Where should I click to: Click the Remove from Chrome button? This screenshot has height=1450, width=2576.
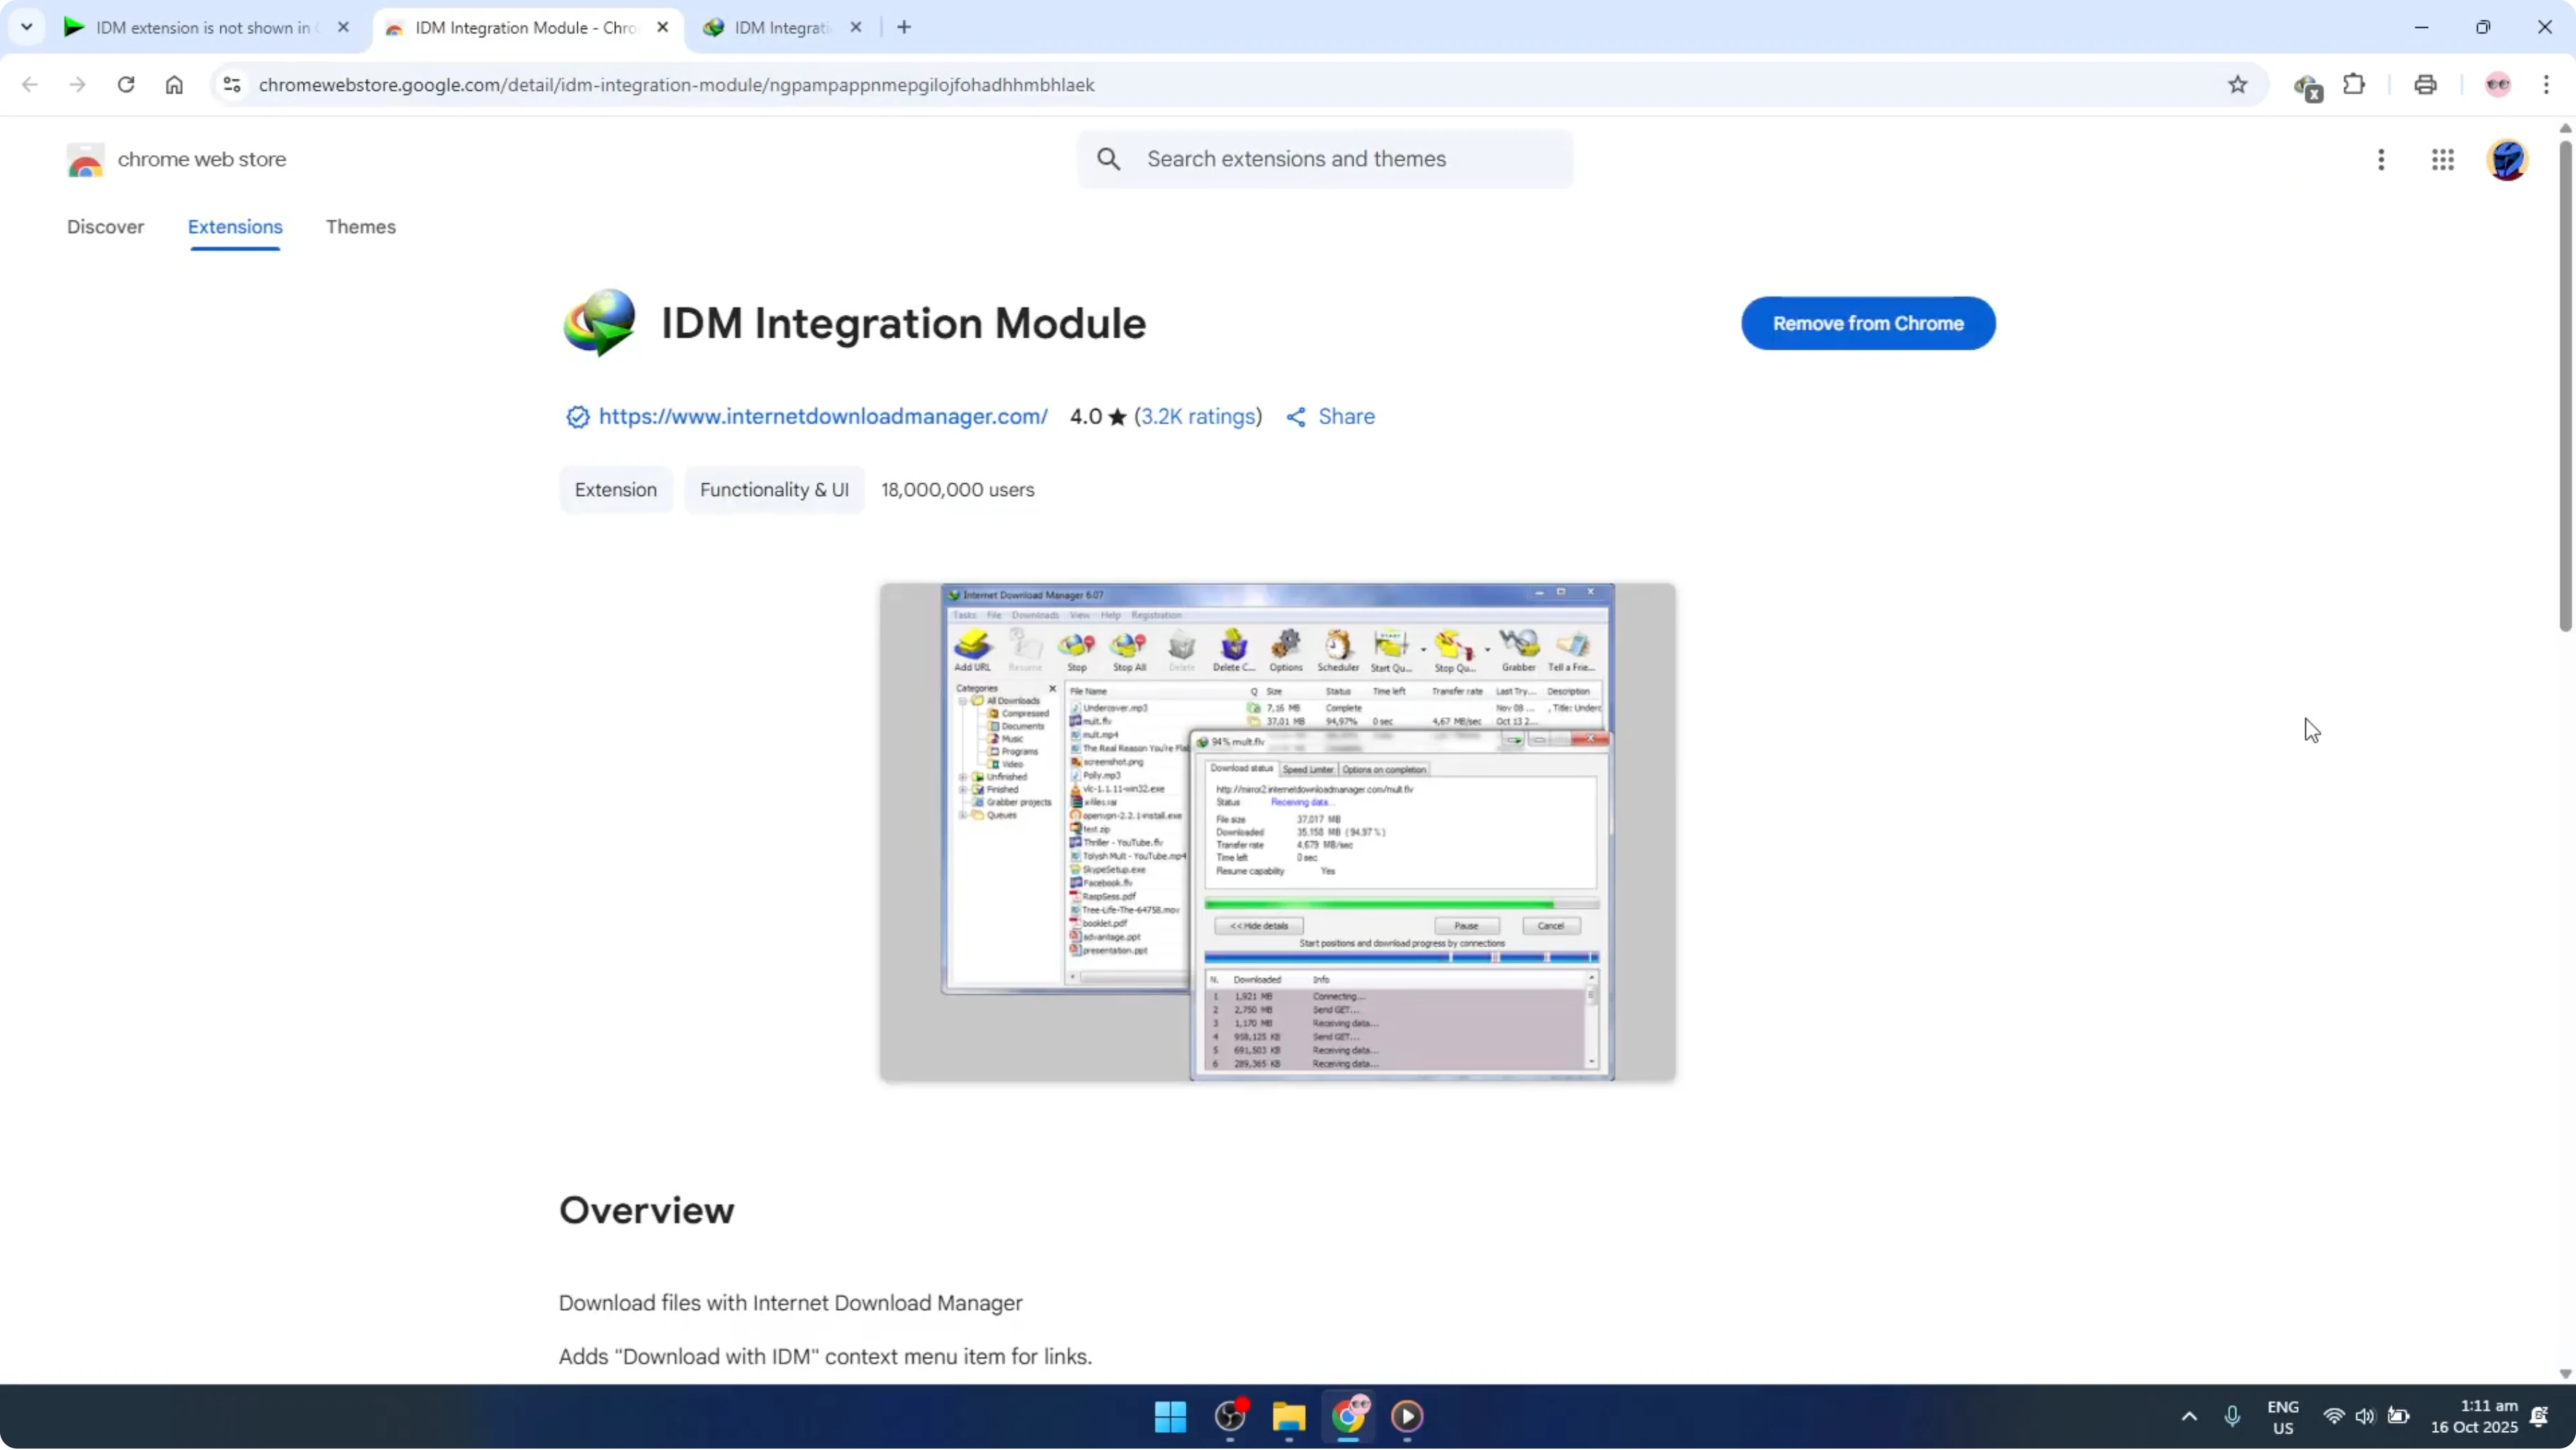point(1868,323)
